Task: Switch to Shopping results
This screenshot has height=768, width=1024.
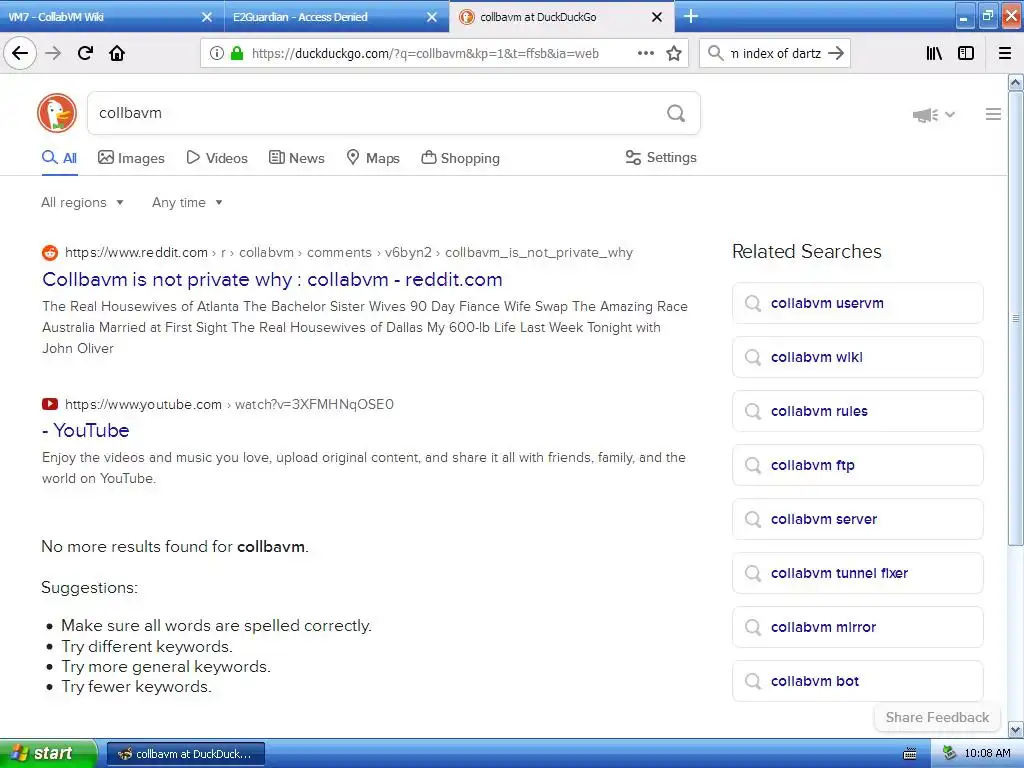Action: pyautogui.click(x=460, y=158)
